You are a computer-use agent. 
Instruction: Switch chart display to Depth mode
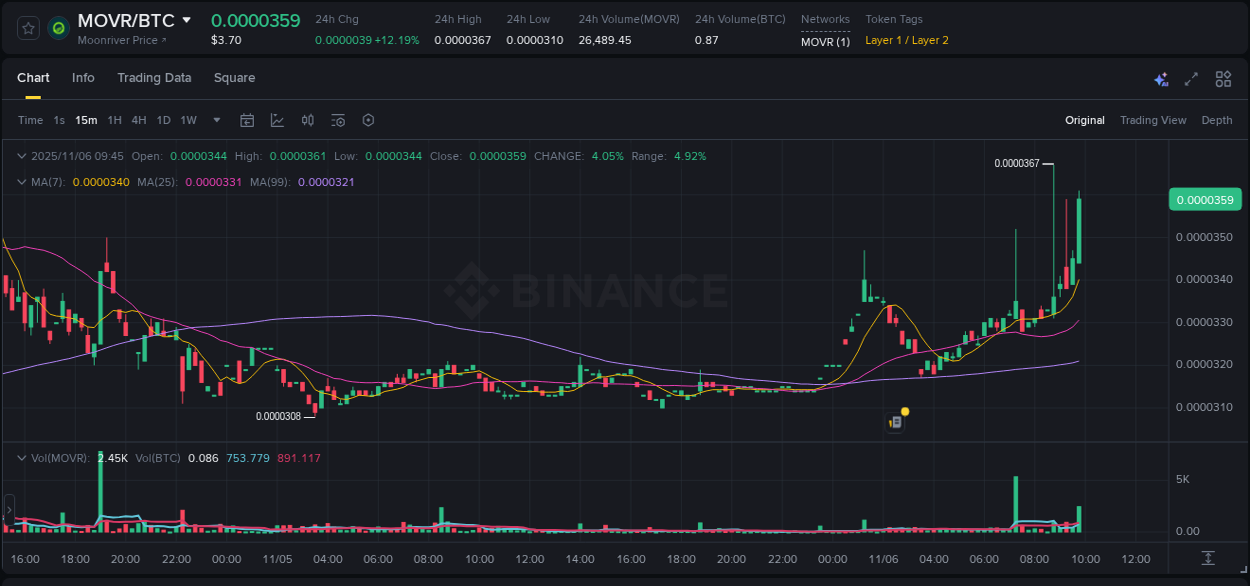(x=1217, y=120)
